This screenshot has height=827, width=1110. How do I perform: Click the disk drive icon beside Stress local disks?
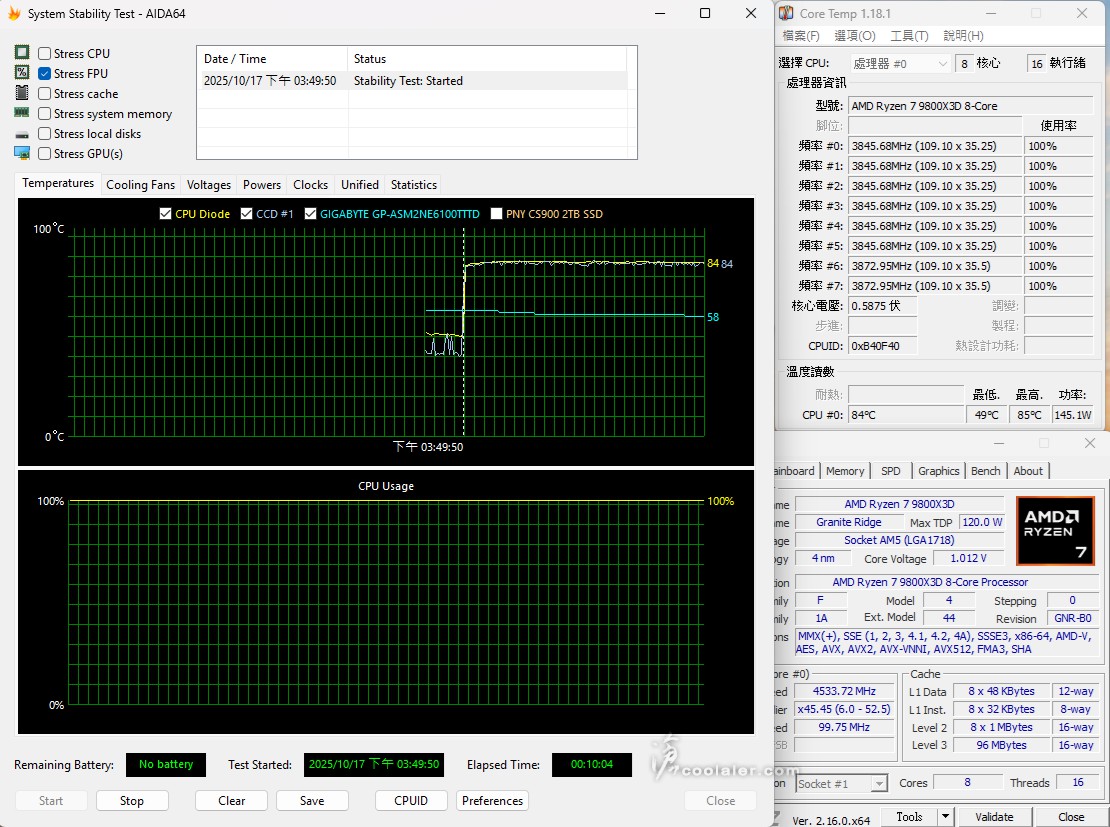pyautogui.click(x=22, y=134)
